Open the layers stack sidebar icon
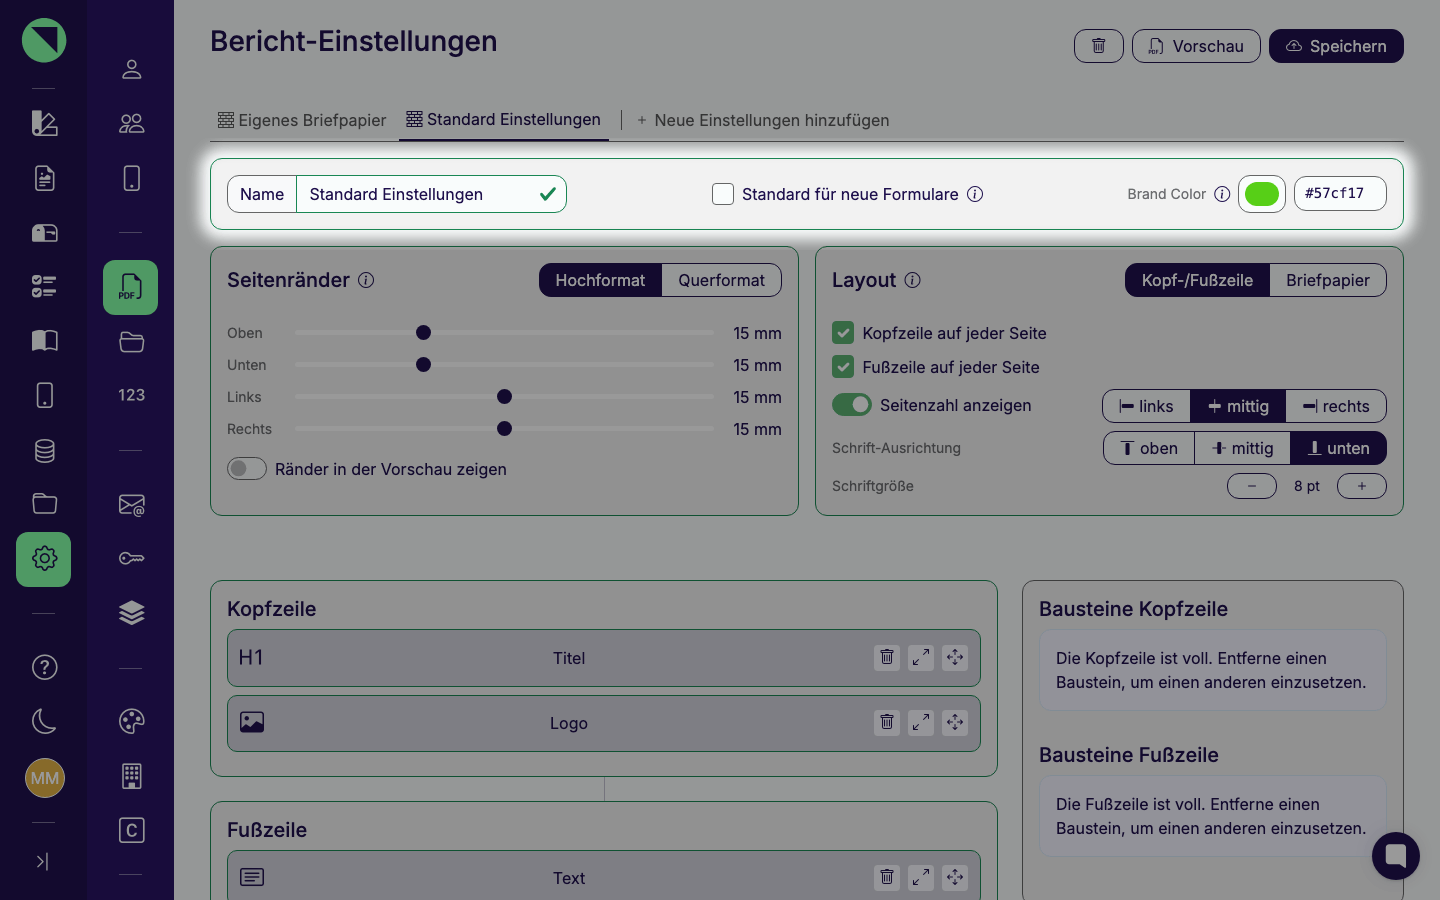Viewport: 1440px width, 900px height. click(131, 613)
